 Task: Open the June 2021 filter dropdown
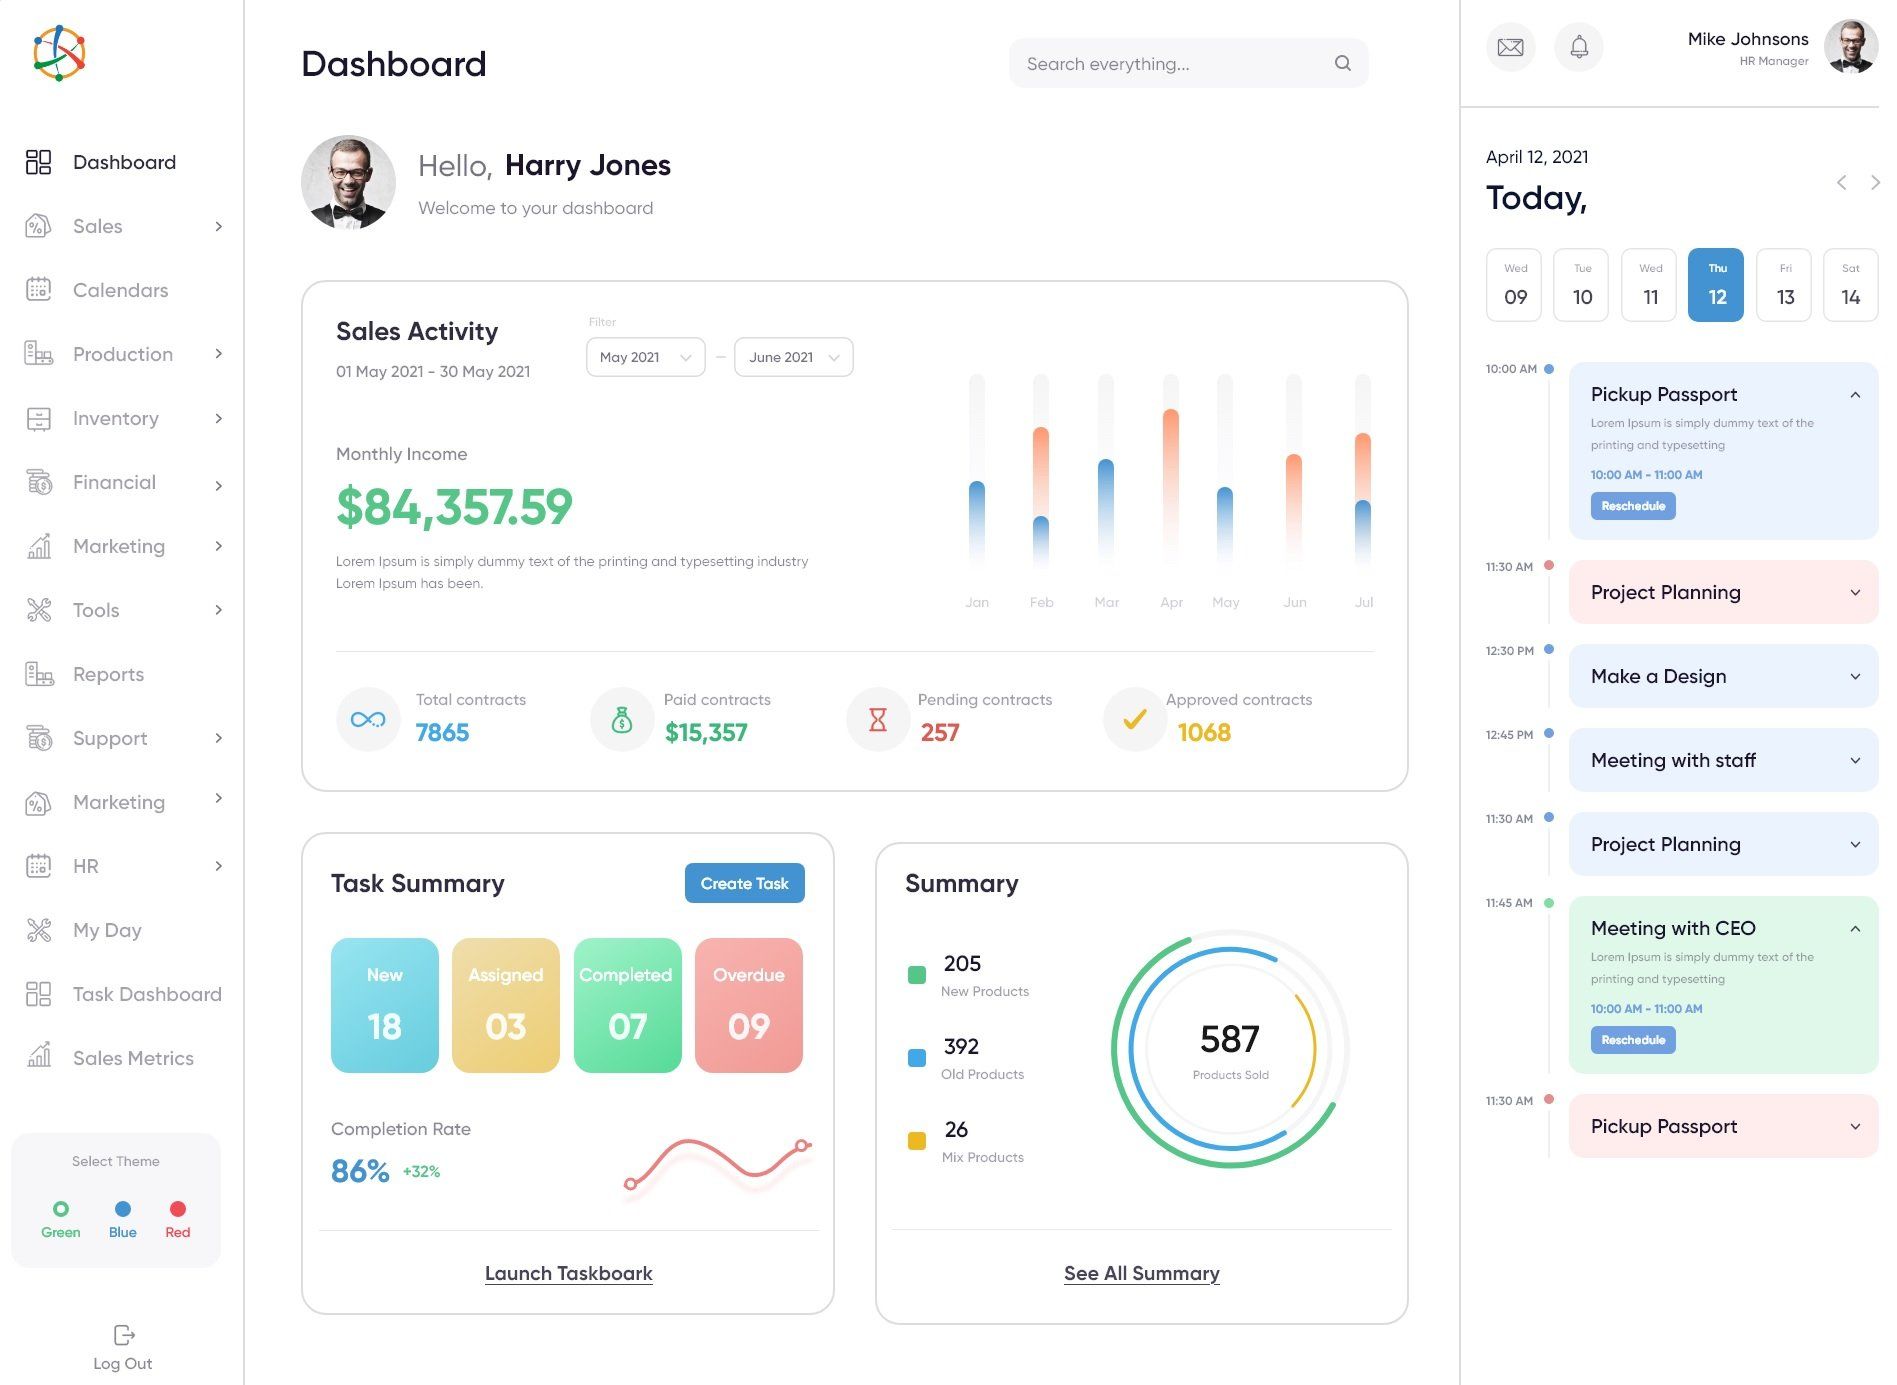click(x=794, y=357)
